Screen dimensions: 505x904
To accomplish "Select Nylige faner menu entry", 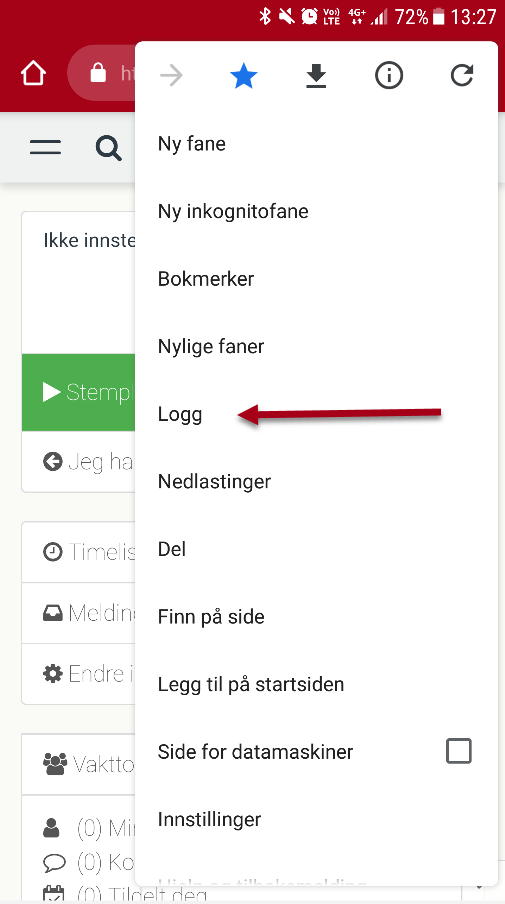I will click(x=316, y=346).
